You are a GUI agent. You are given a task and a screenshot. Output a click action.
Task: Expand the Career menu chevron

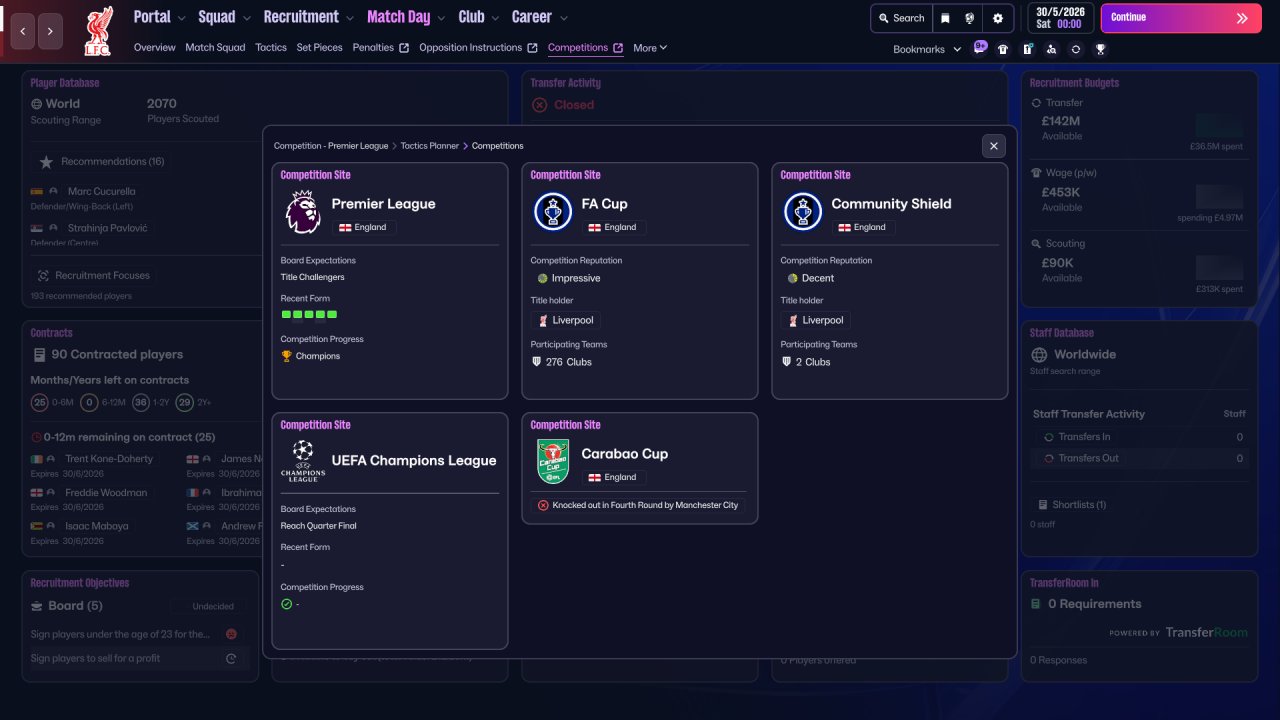[563, 18]
